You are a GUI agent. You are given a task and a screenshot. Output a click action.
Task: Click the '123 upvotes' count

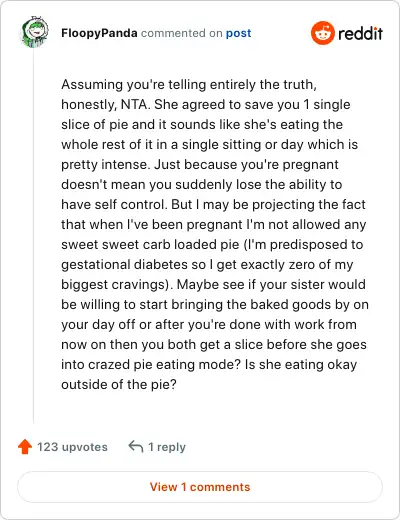(x=72, y=447)
